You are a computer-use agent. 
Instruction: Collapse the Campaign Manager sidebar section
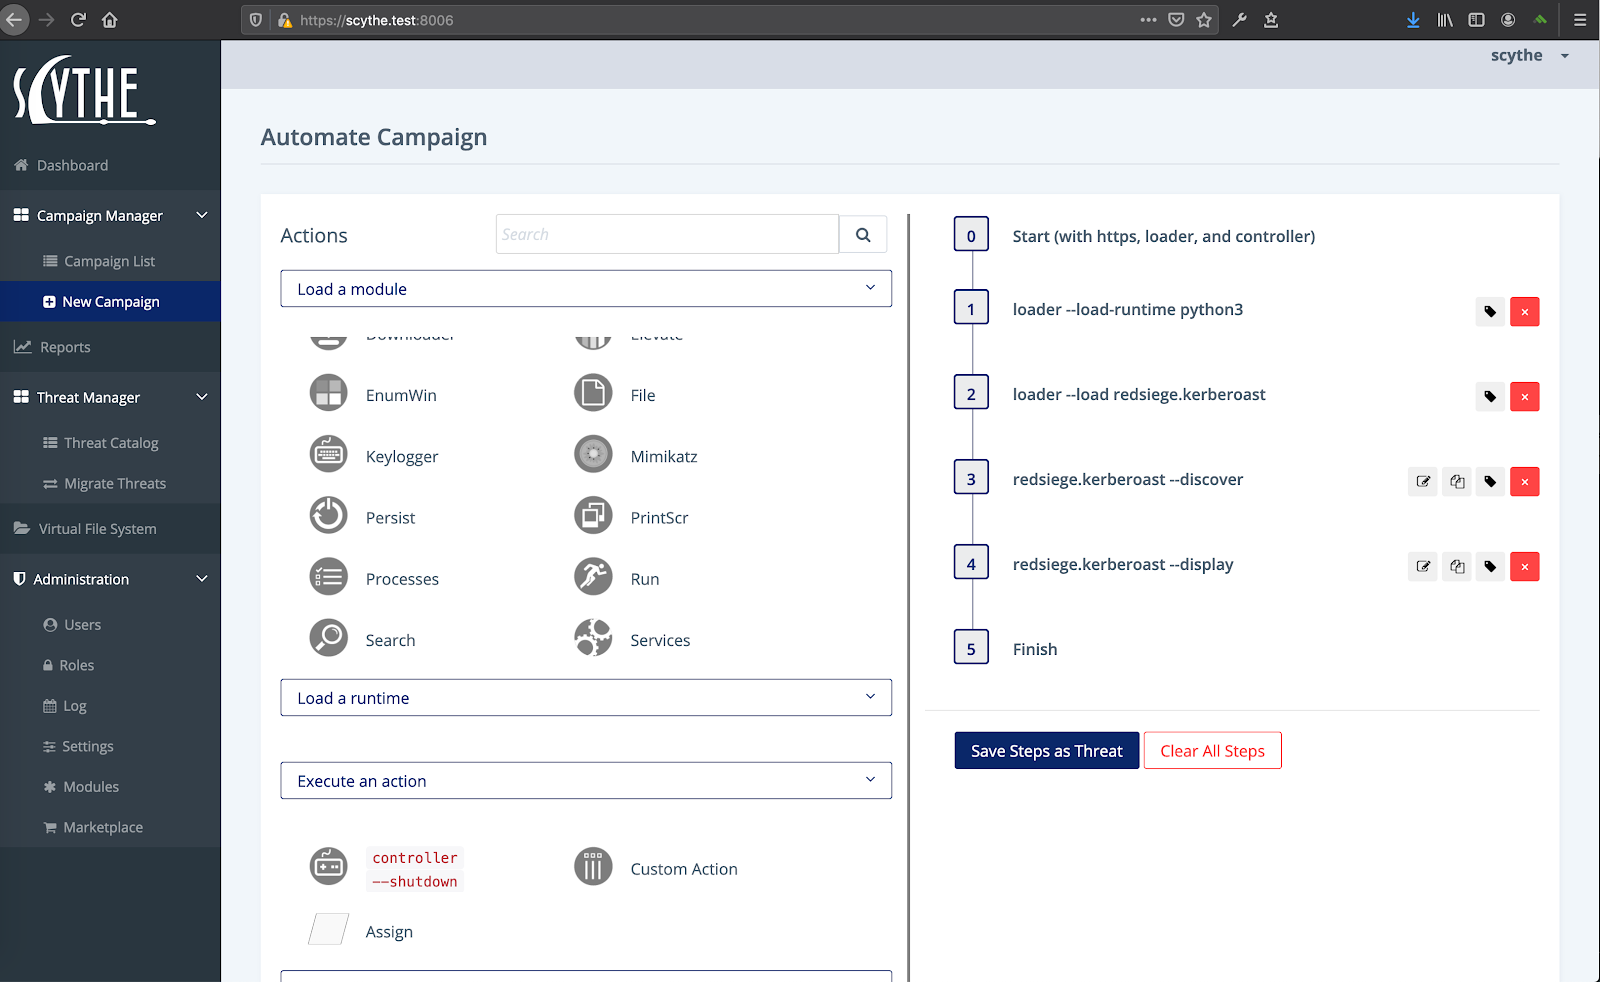[x=110, y=216]
